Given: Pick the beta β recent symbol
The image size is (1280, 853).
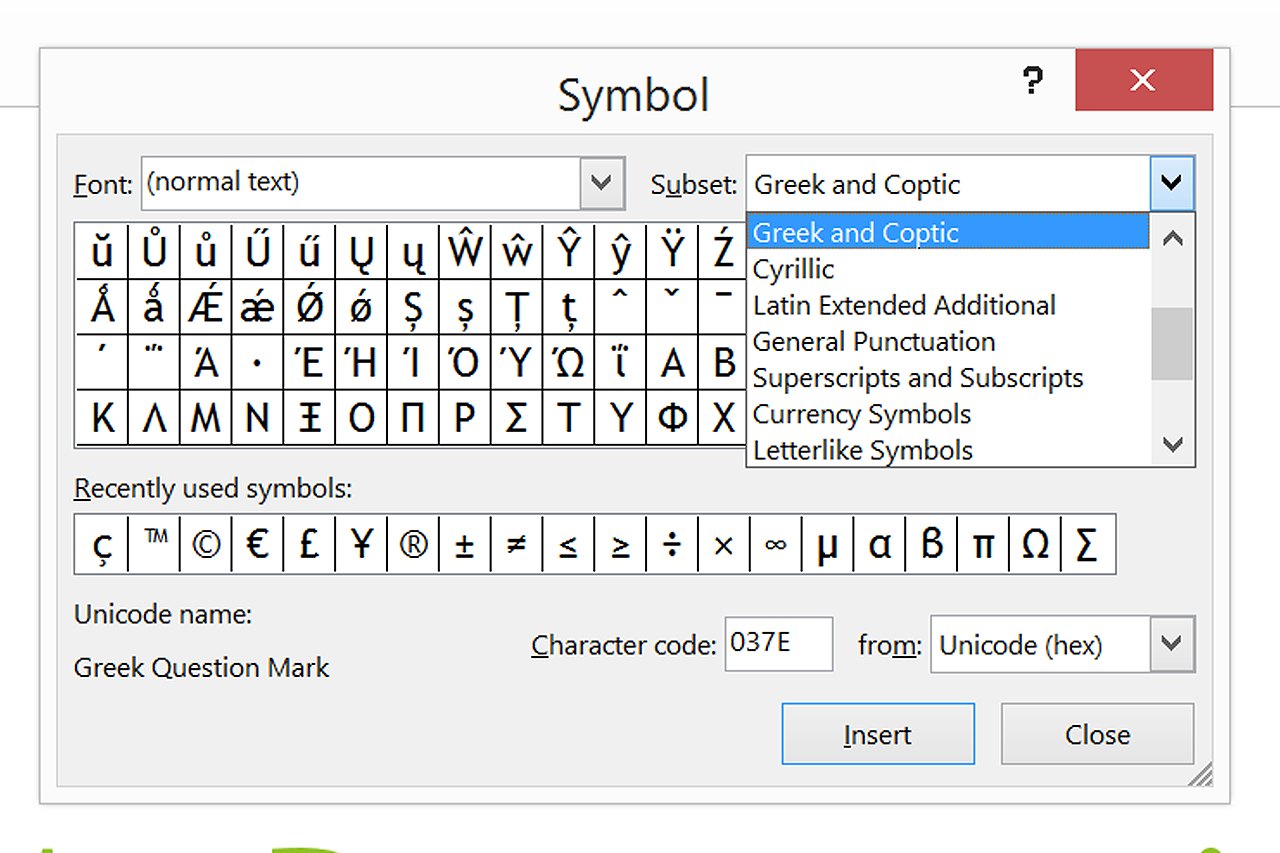Looking at the screenshot, I should pos(932,544).
